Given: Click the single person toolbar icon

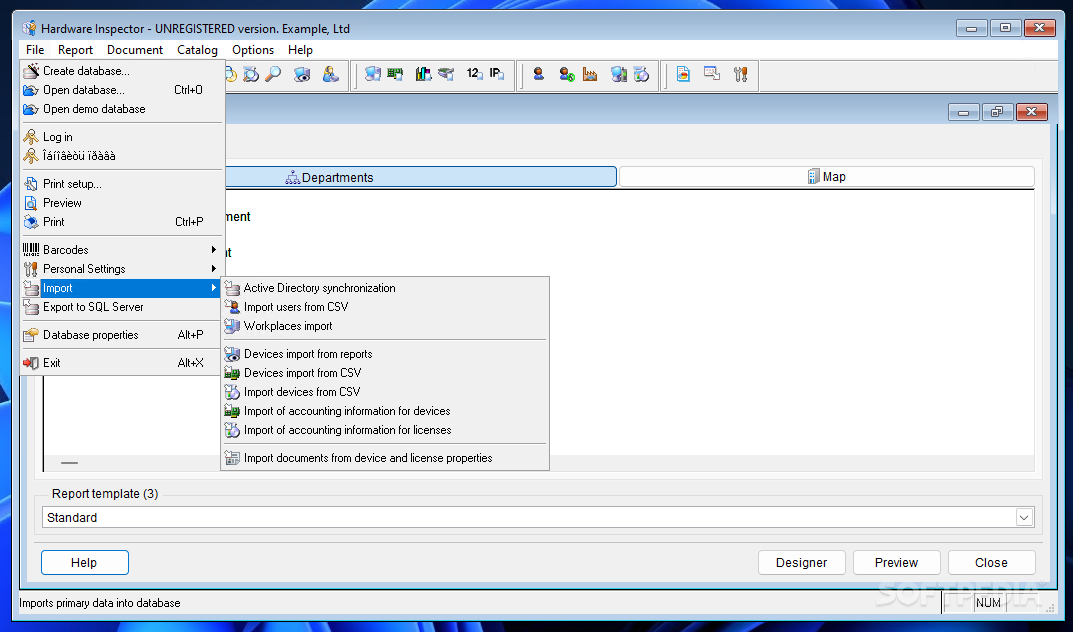Looking at the screenshot, I should click(x=539, y=74).
